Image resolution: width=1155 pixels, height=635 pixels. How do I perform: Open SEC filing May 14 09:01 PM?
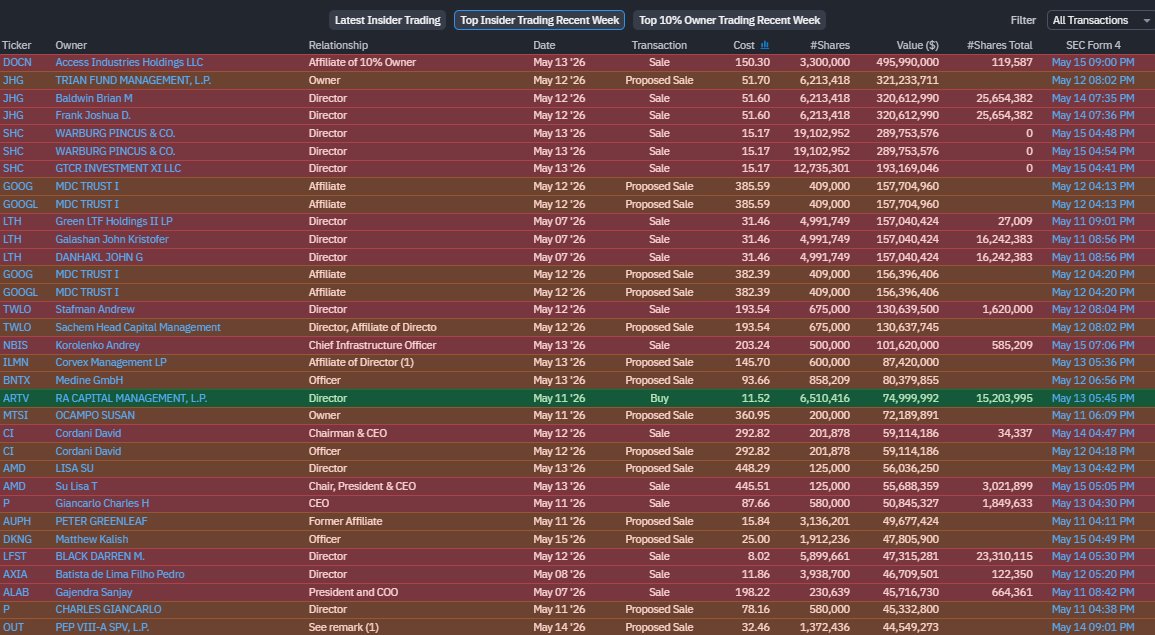click(1093, 628)
